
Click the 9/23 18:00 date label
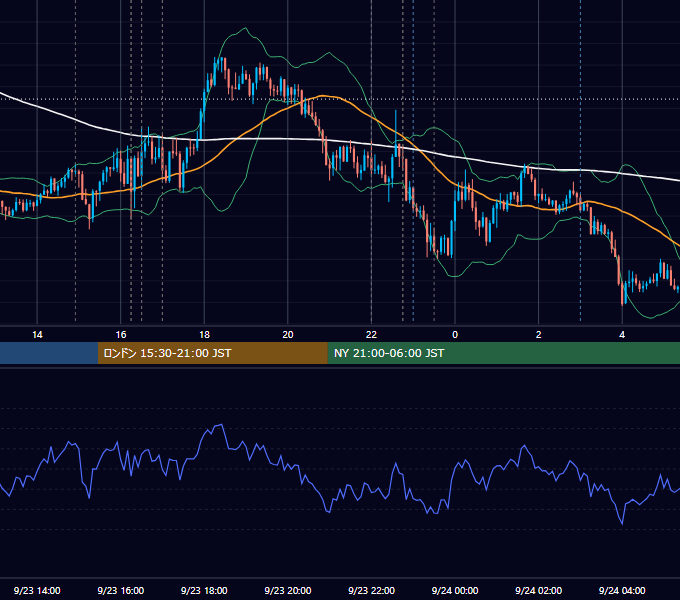click(204, 590)
